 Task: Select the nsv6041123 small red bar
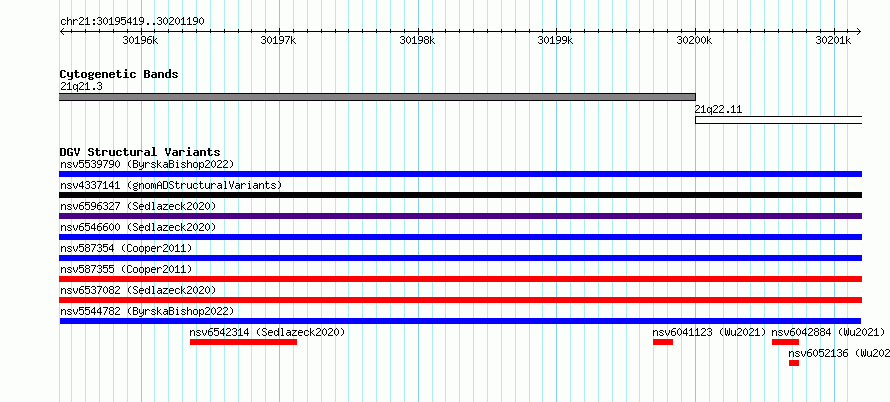pos(663,342)
